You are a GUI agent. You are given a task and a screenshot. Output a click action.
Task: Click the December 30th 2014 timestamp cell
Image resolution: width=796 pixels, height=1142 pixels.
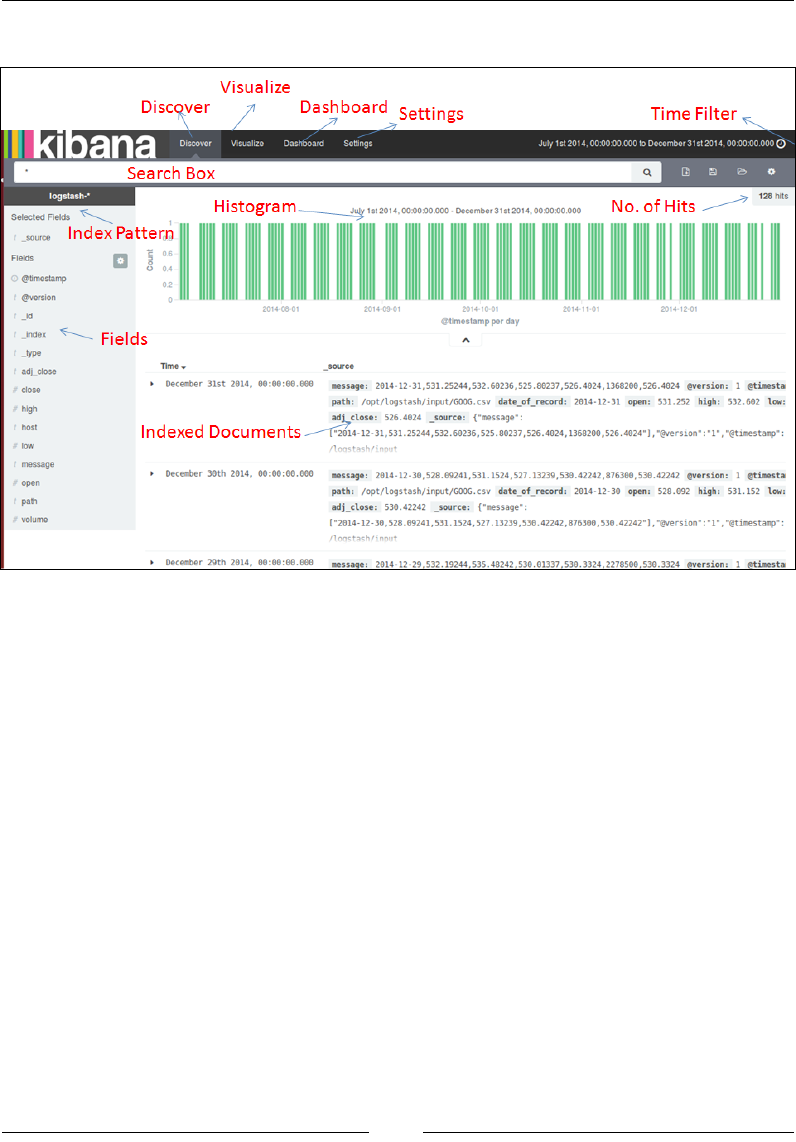240,473
